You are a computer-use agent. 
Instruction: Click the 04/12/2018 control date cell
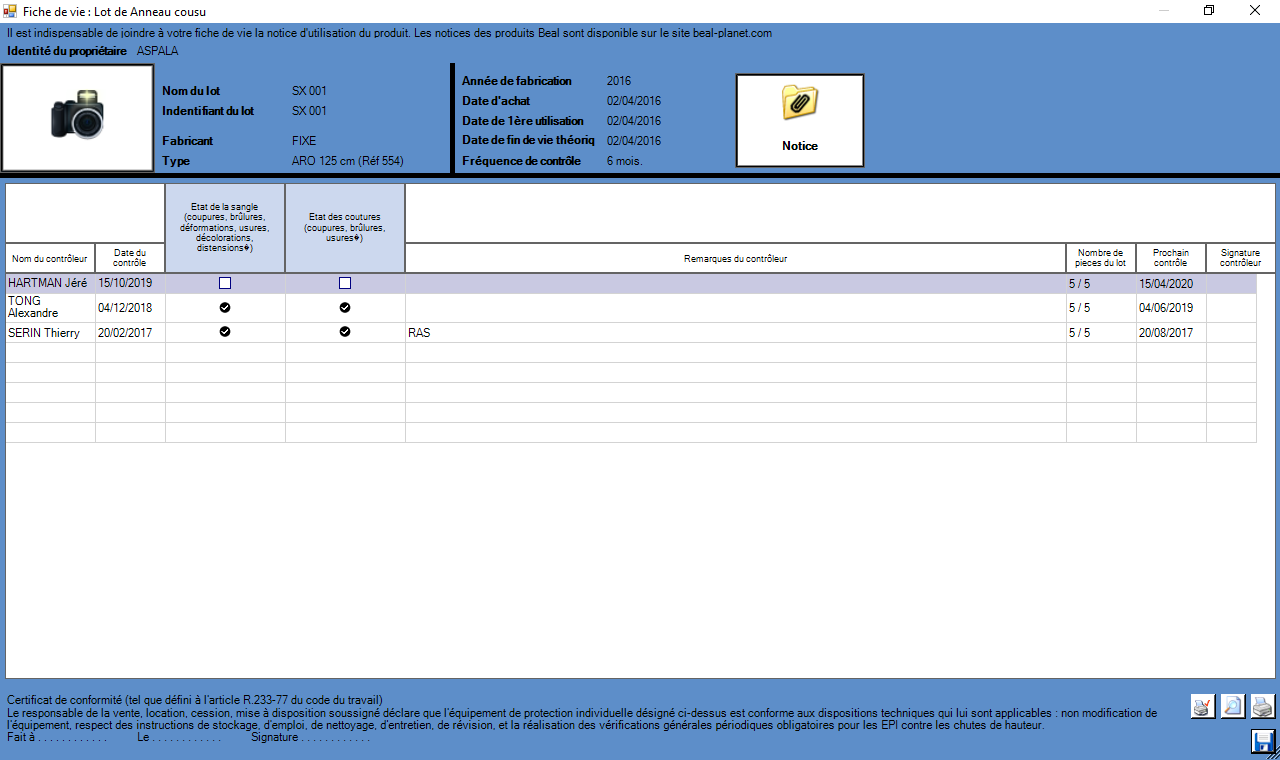(x=130, y=308)
